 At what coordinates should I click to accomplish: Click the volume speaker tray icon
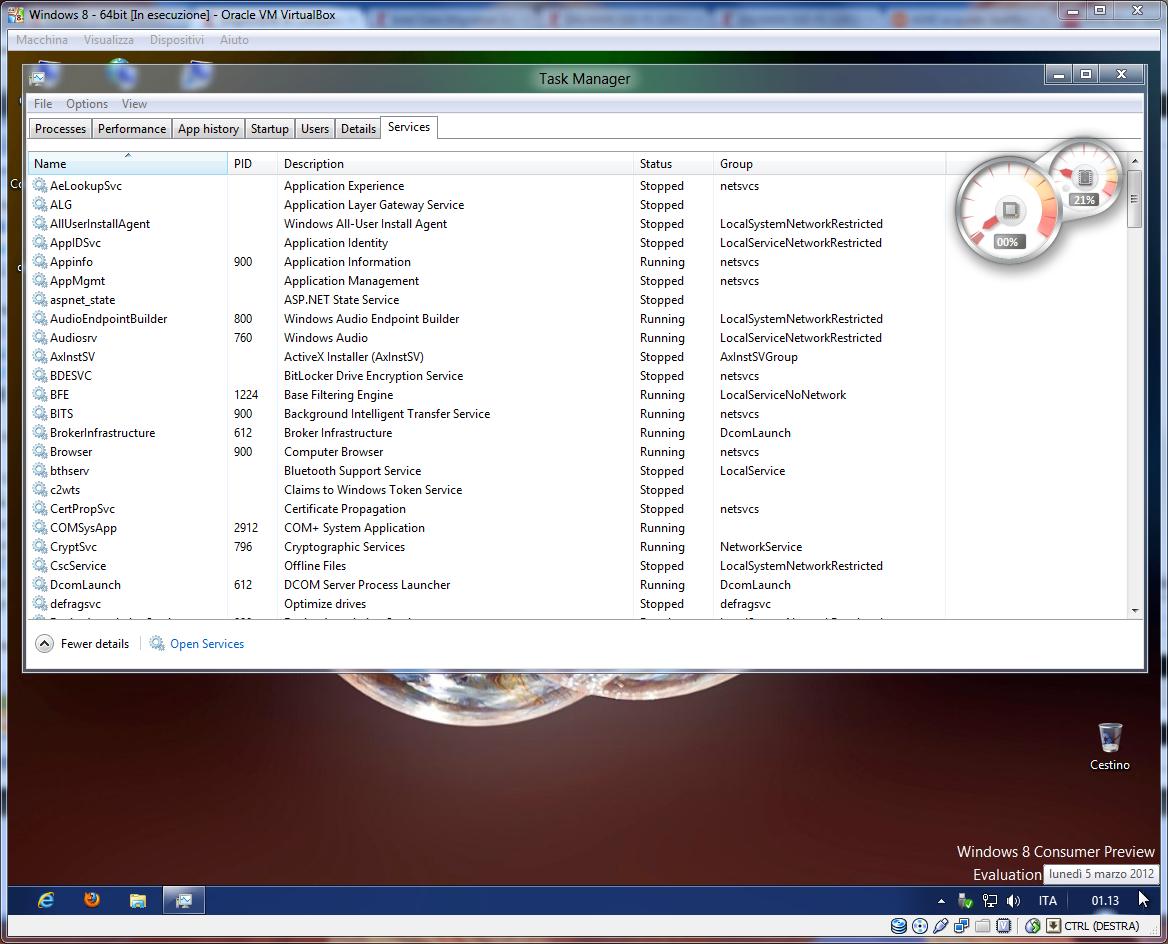1013,901
